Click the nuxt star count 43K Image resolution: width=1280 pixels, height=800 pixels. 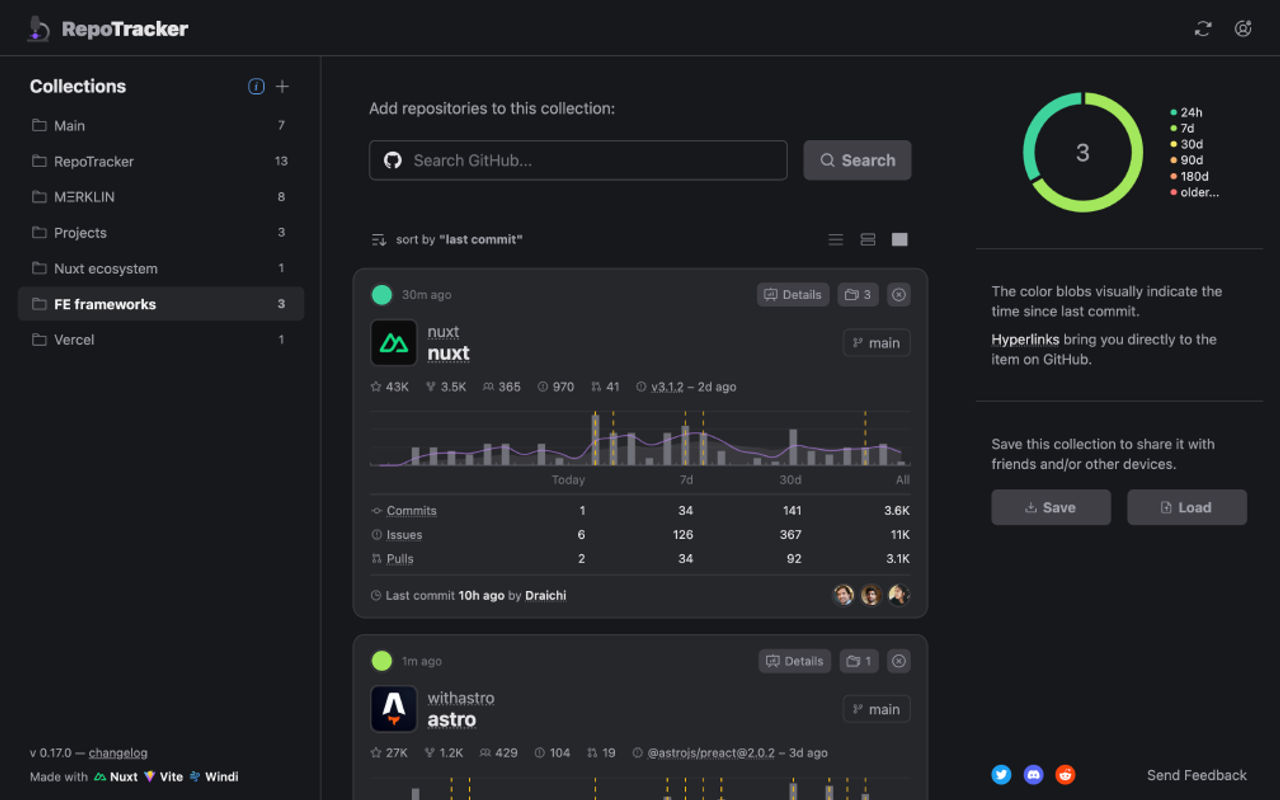pos(389,387)
